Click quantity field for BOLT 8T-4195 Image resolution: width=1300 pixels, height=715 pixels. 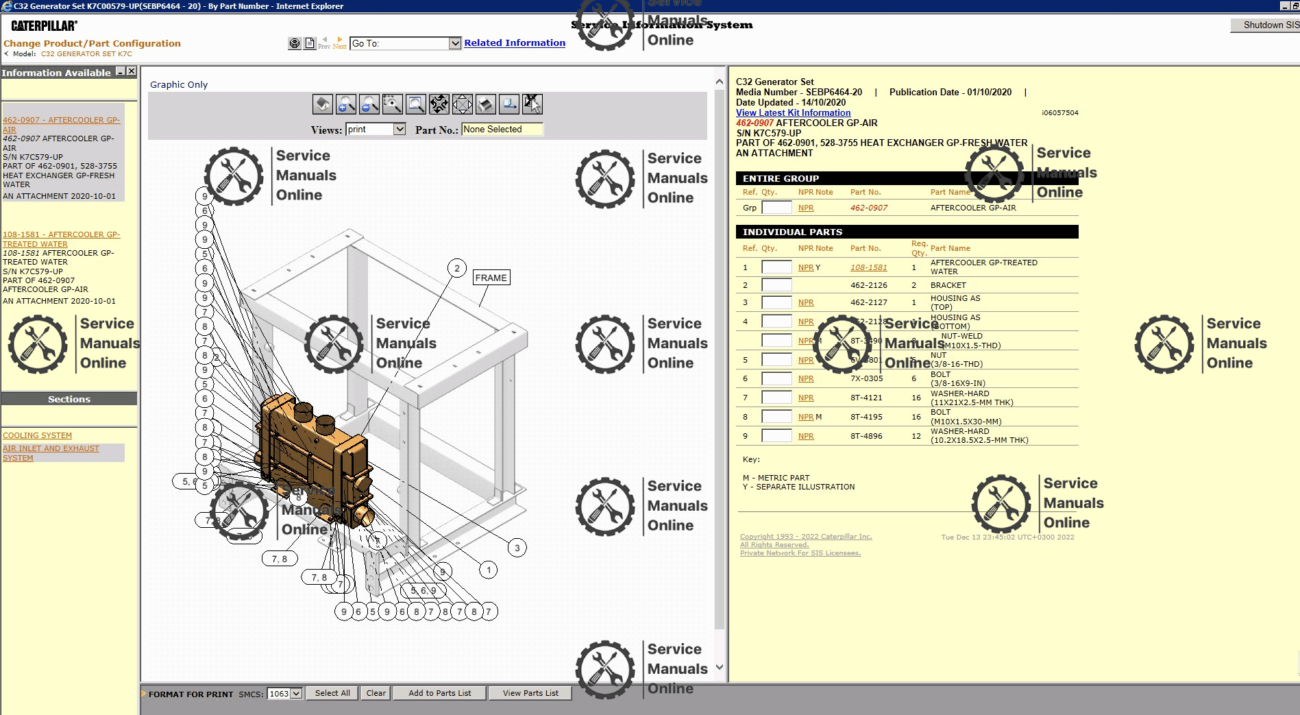coord(777,417)
